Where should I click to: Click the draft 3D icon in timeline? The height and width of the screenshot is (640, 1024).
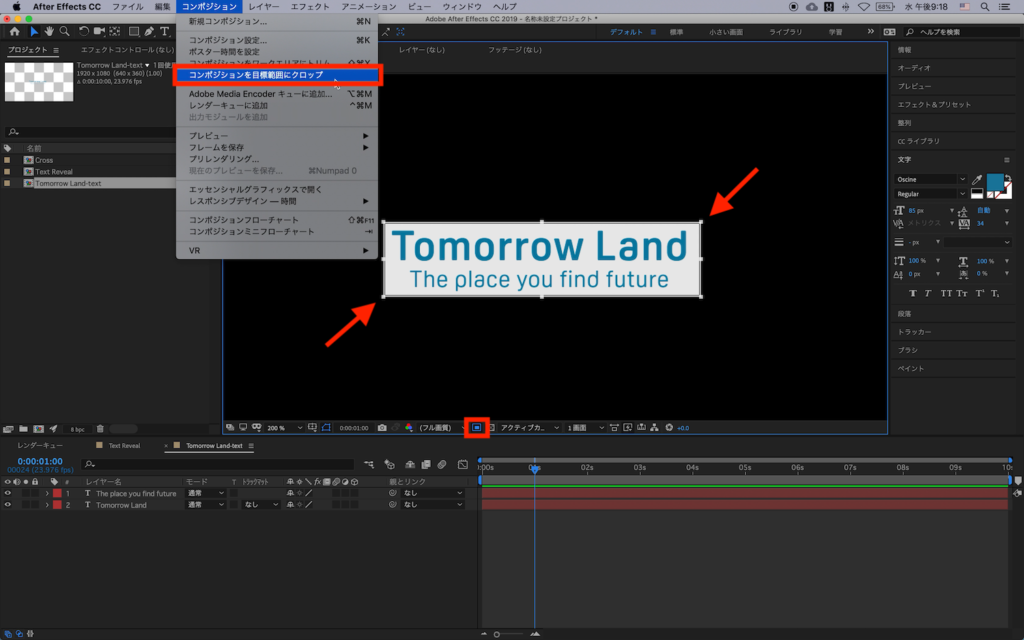pyautogui.click(x=389, y=464)
